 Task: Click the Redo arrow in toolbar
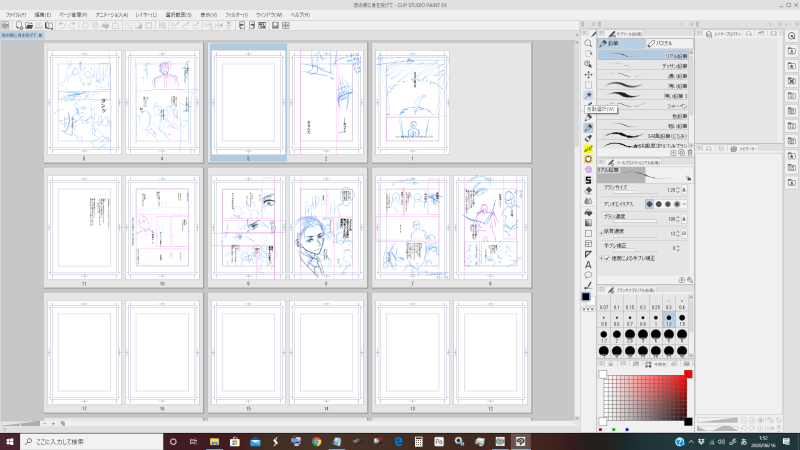coord(72,25)
